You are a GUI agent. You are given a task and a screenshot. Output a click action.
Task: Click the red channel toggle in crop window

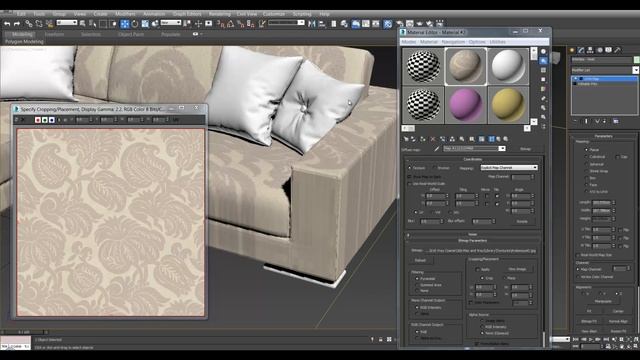coord(38,120)
